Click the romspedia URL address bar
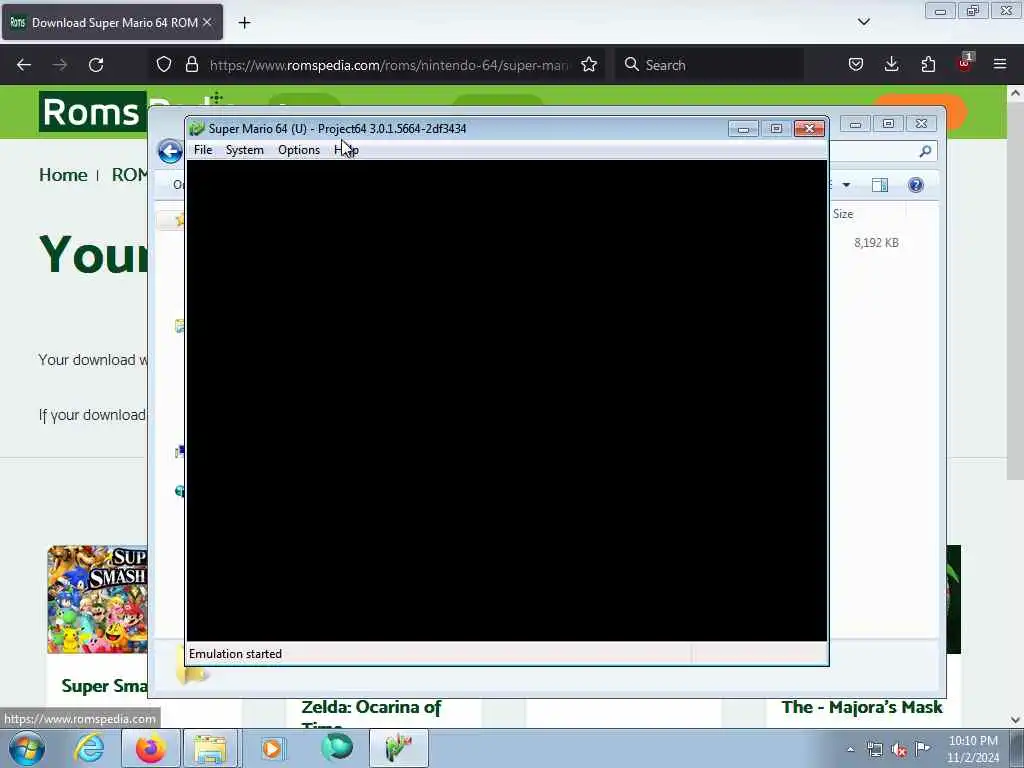 [x=389, y=65]
